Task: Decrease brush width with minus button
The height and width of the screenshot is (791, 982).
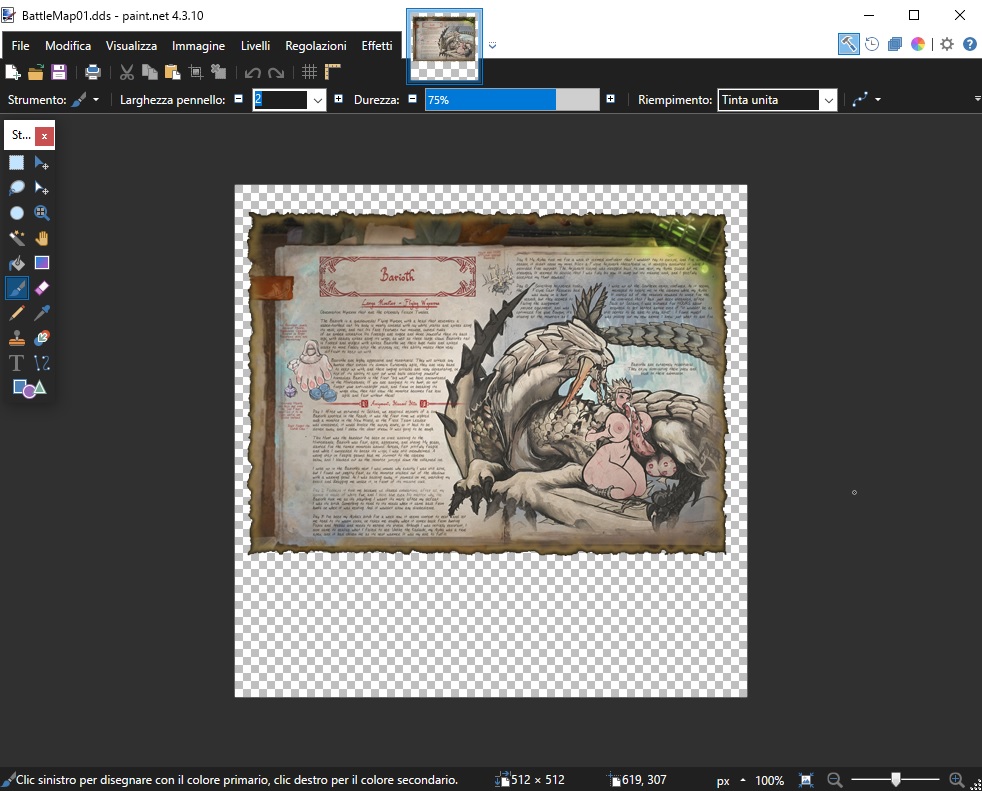Action: pyautogui.click(x=239, y=99)
